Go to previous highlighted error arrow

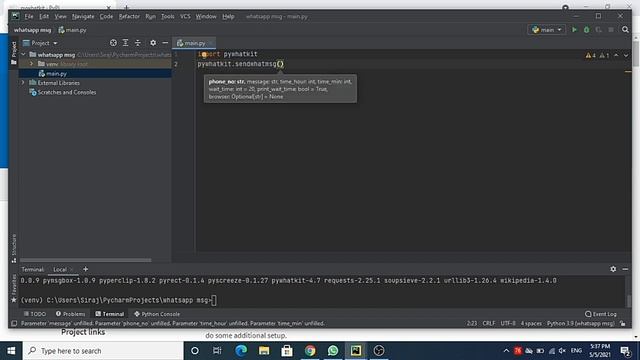pos(616,55)
